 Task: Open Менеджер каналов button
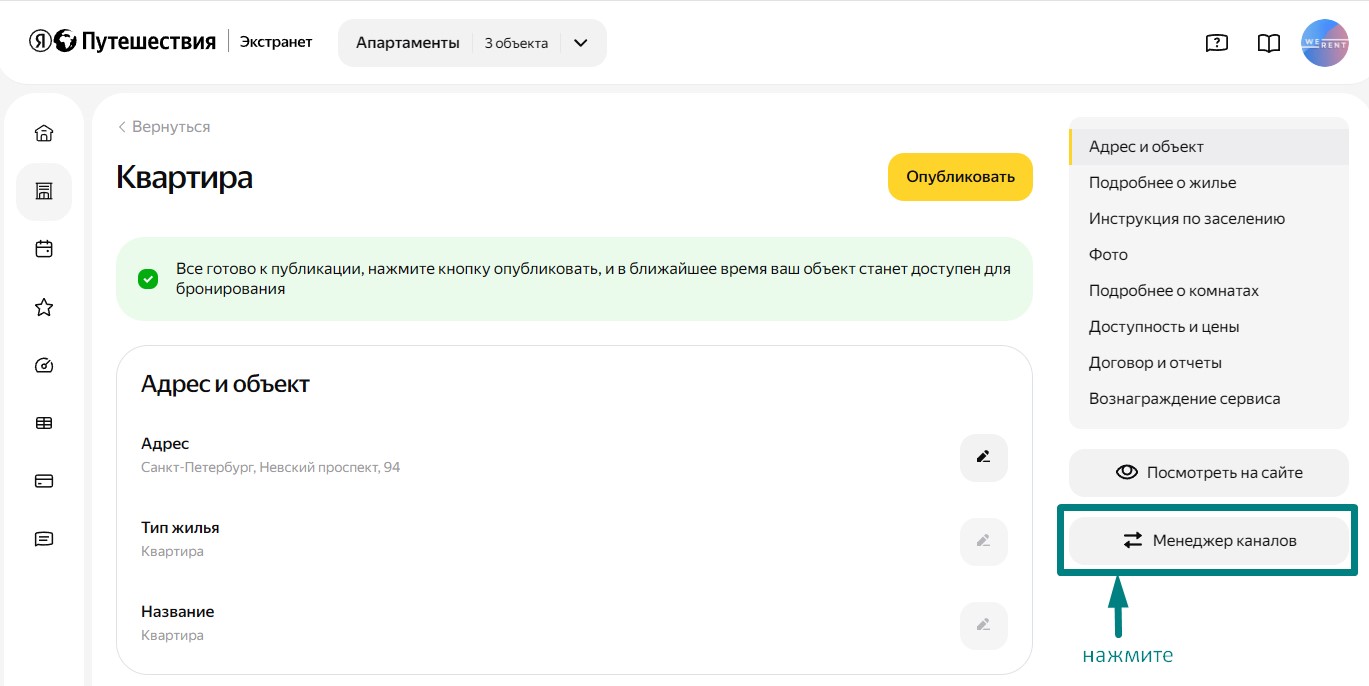coord(1209,541)
